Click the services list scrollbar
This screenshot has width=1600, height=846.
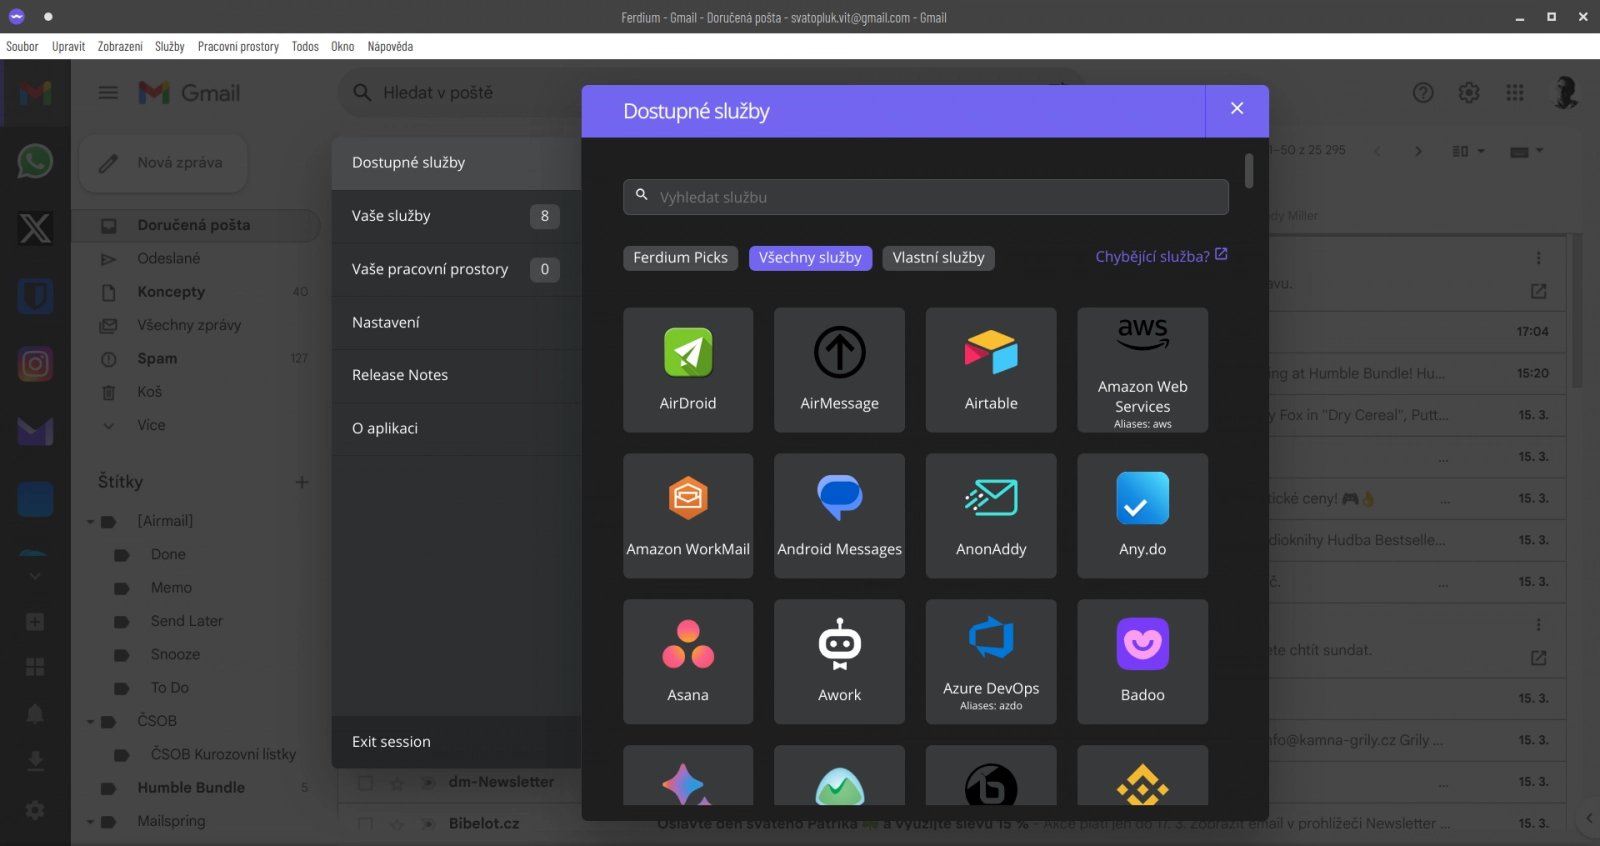[1249, 170]
